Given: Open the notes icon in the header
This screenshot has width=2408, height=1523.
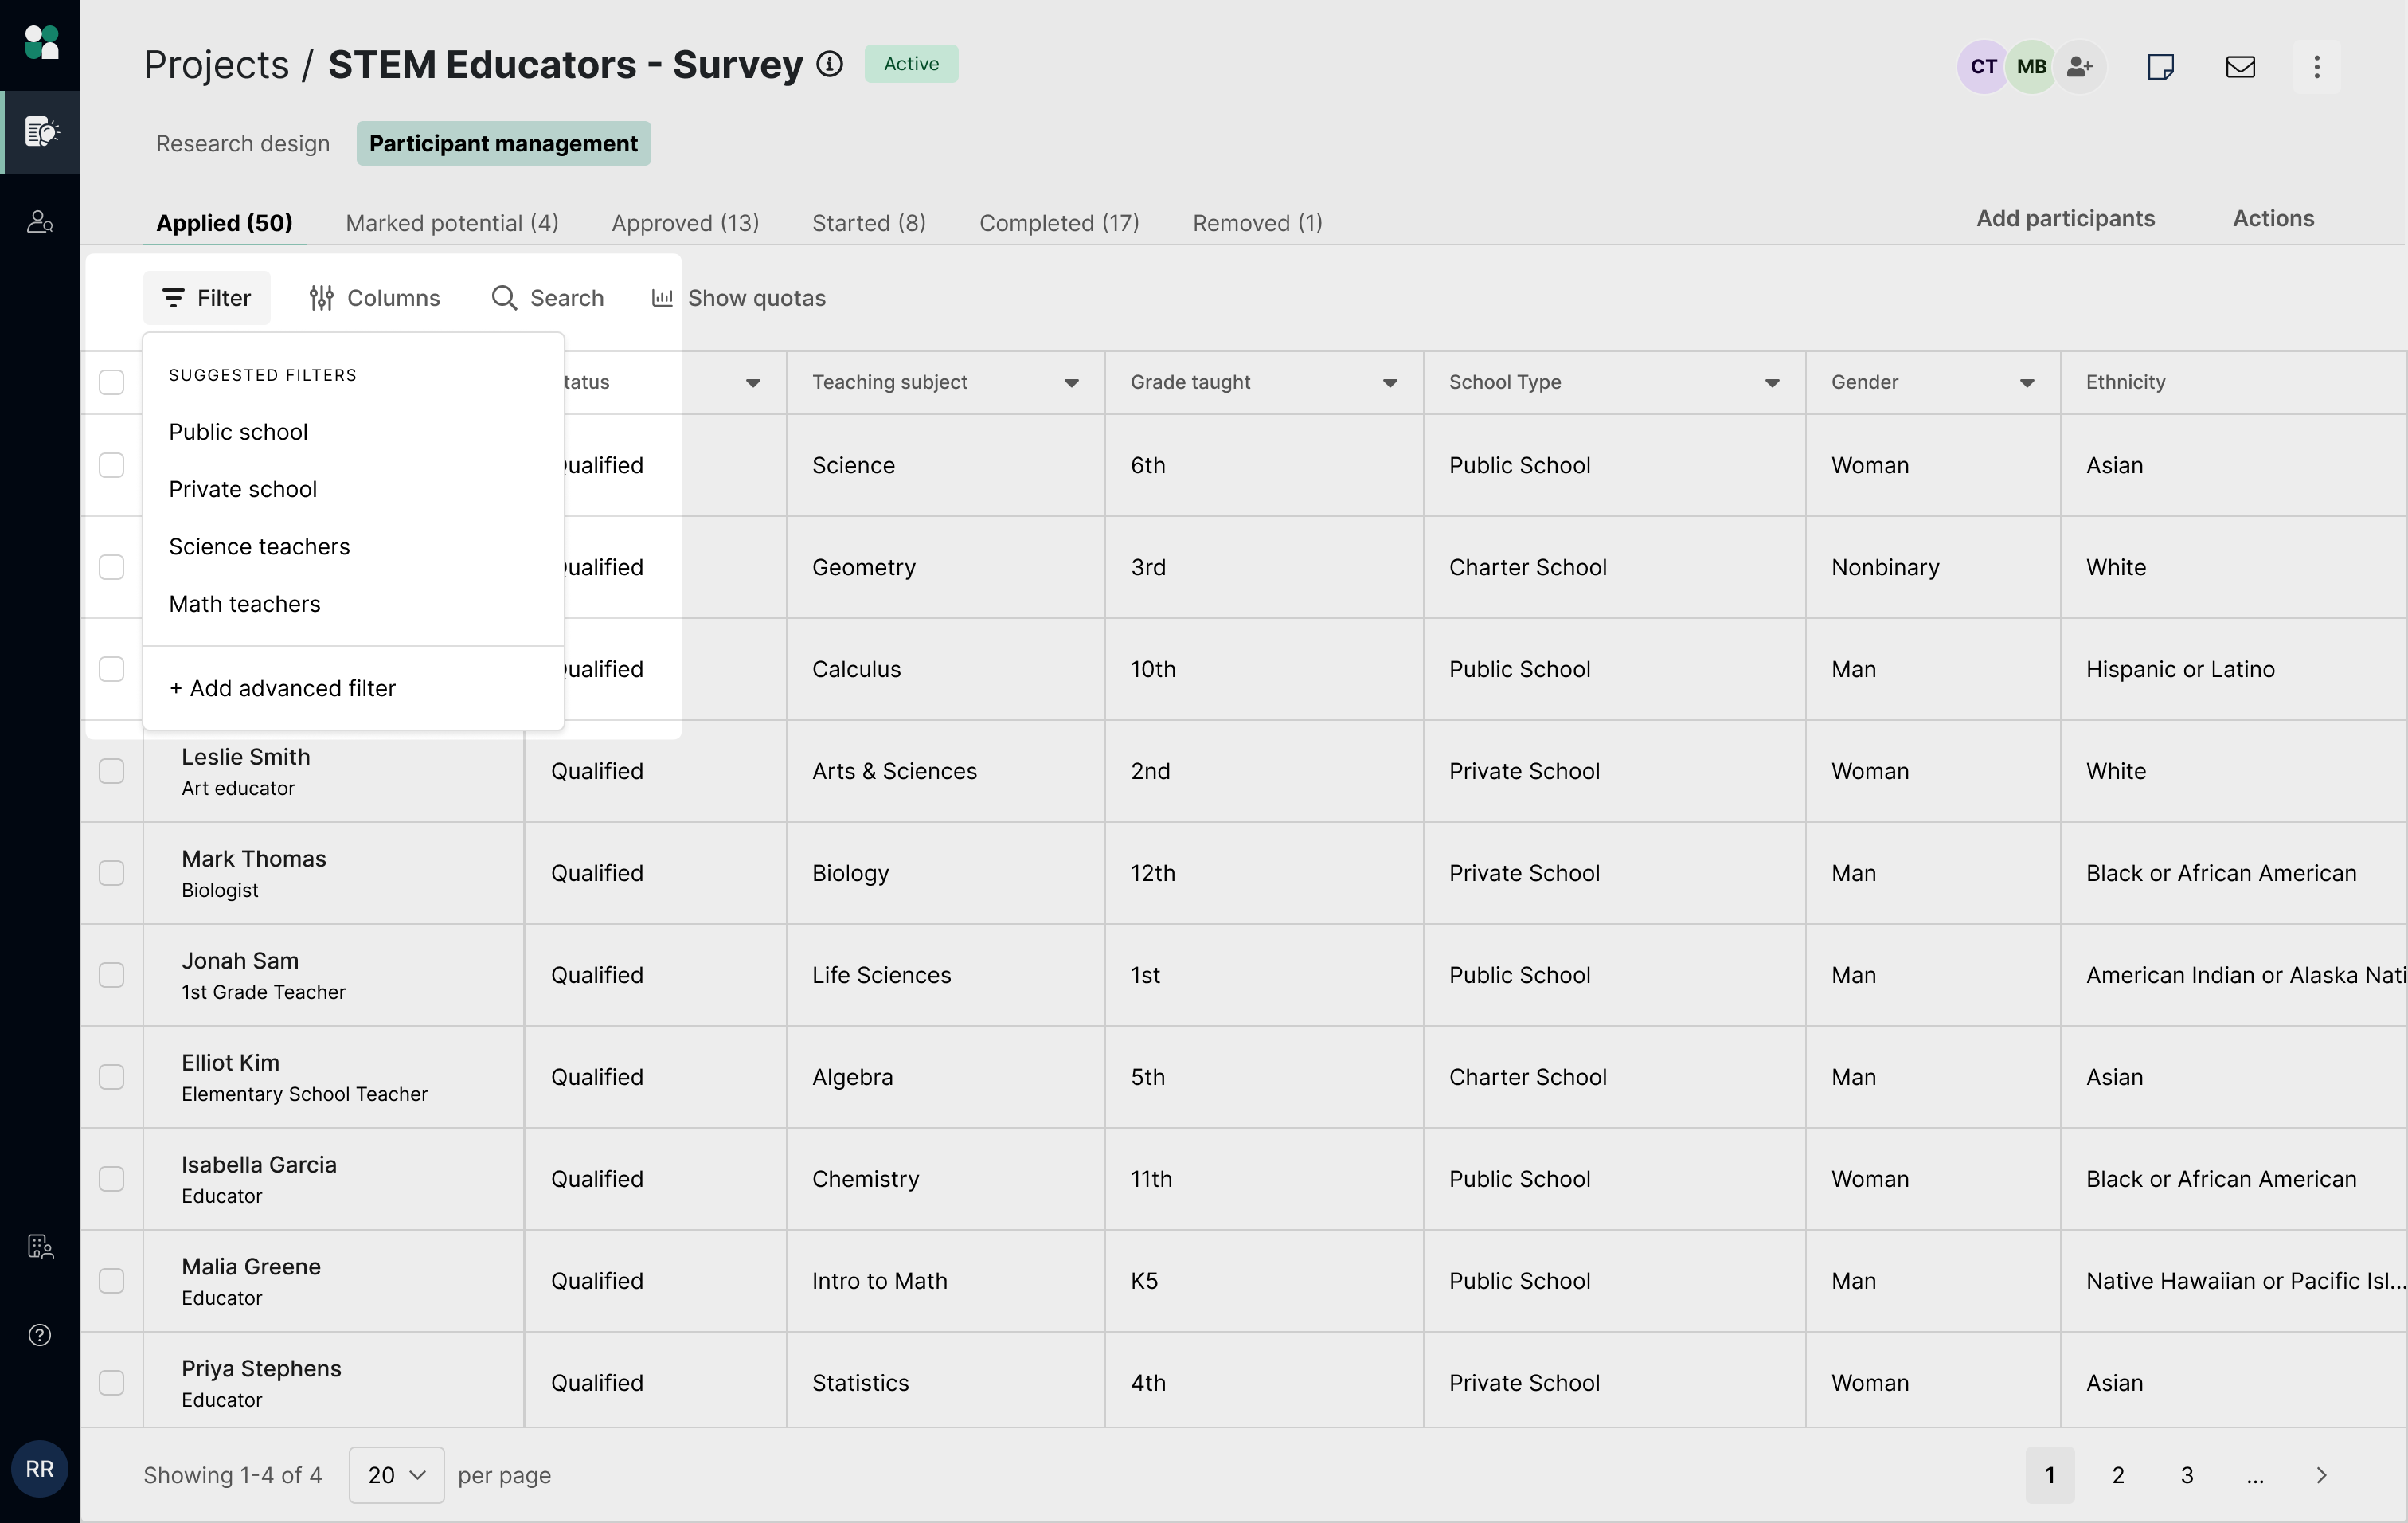Looking at the screenshot, I should pyautogui.click(x=2160, y=67).
